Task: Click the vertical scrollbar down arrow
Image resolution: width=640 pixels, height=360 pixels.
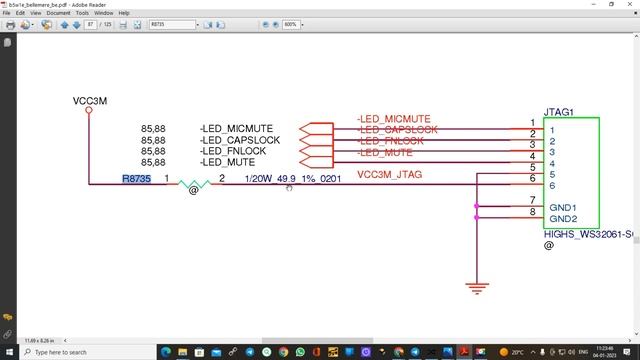Action: pyautogui.click(x=636, y=334)
